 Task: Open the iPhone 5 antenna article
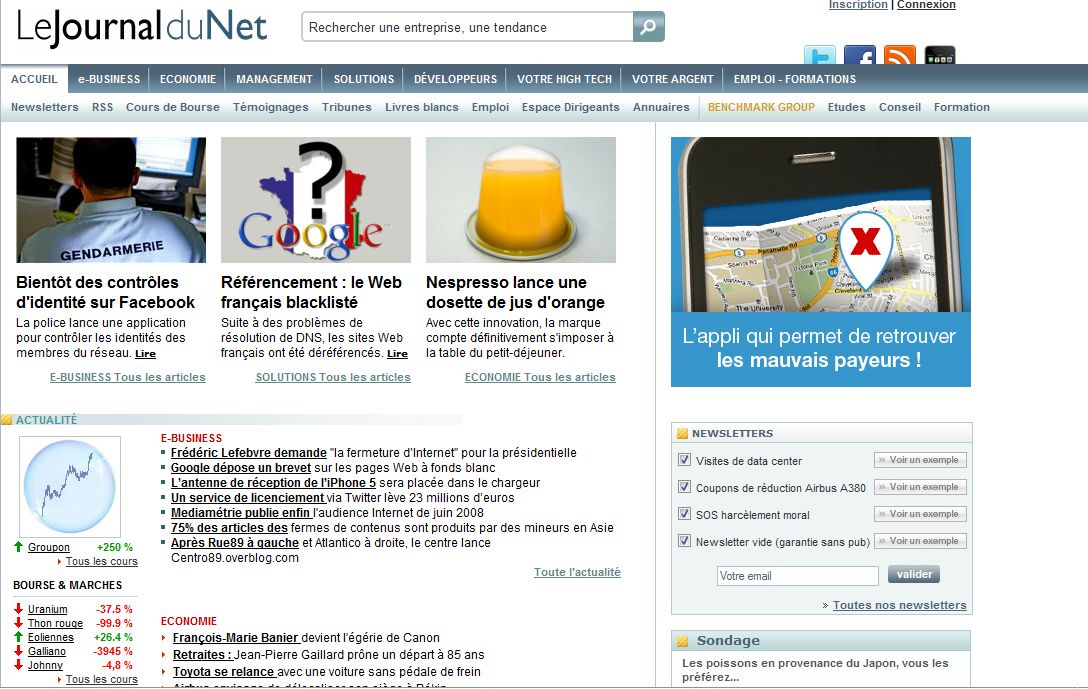273,483
